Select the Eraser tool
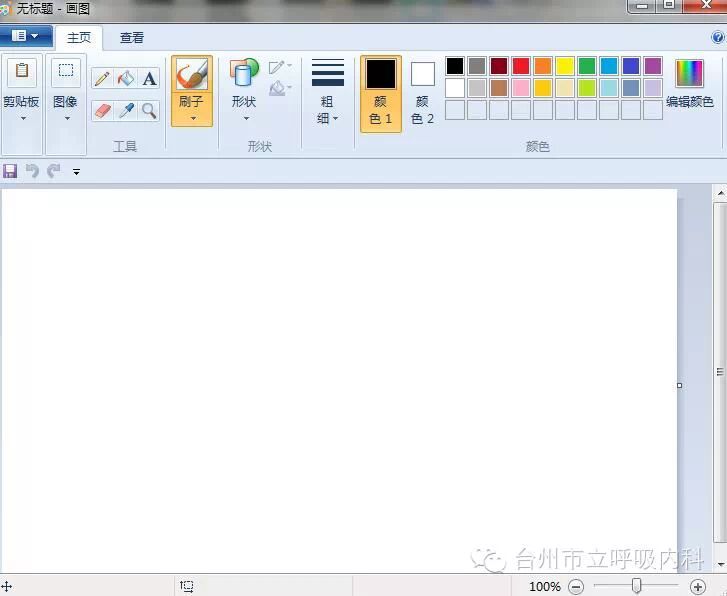This screenshot has width=727, height=596. pos(102,111)
